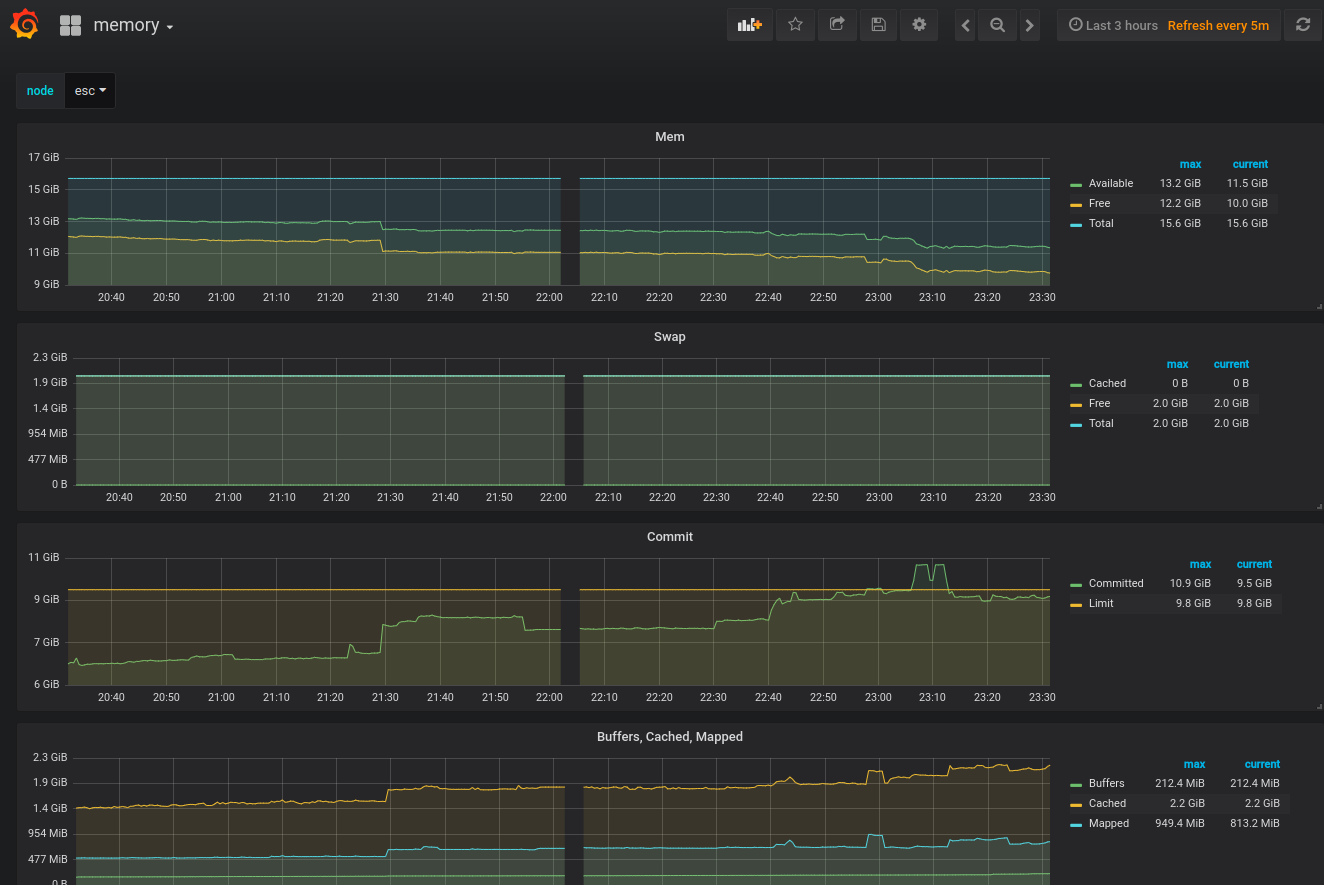Open the Swap panel title menu
Screen dimensions: 1324x885
click(x=669, y=337)
